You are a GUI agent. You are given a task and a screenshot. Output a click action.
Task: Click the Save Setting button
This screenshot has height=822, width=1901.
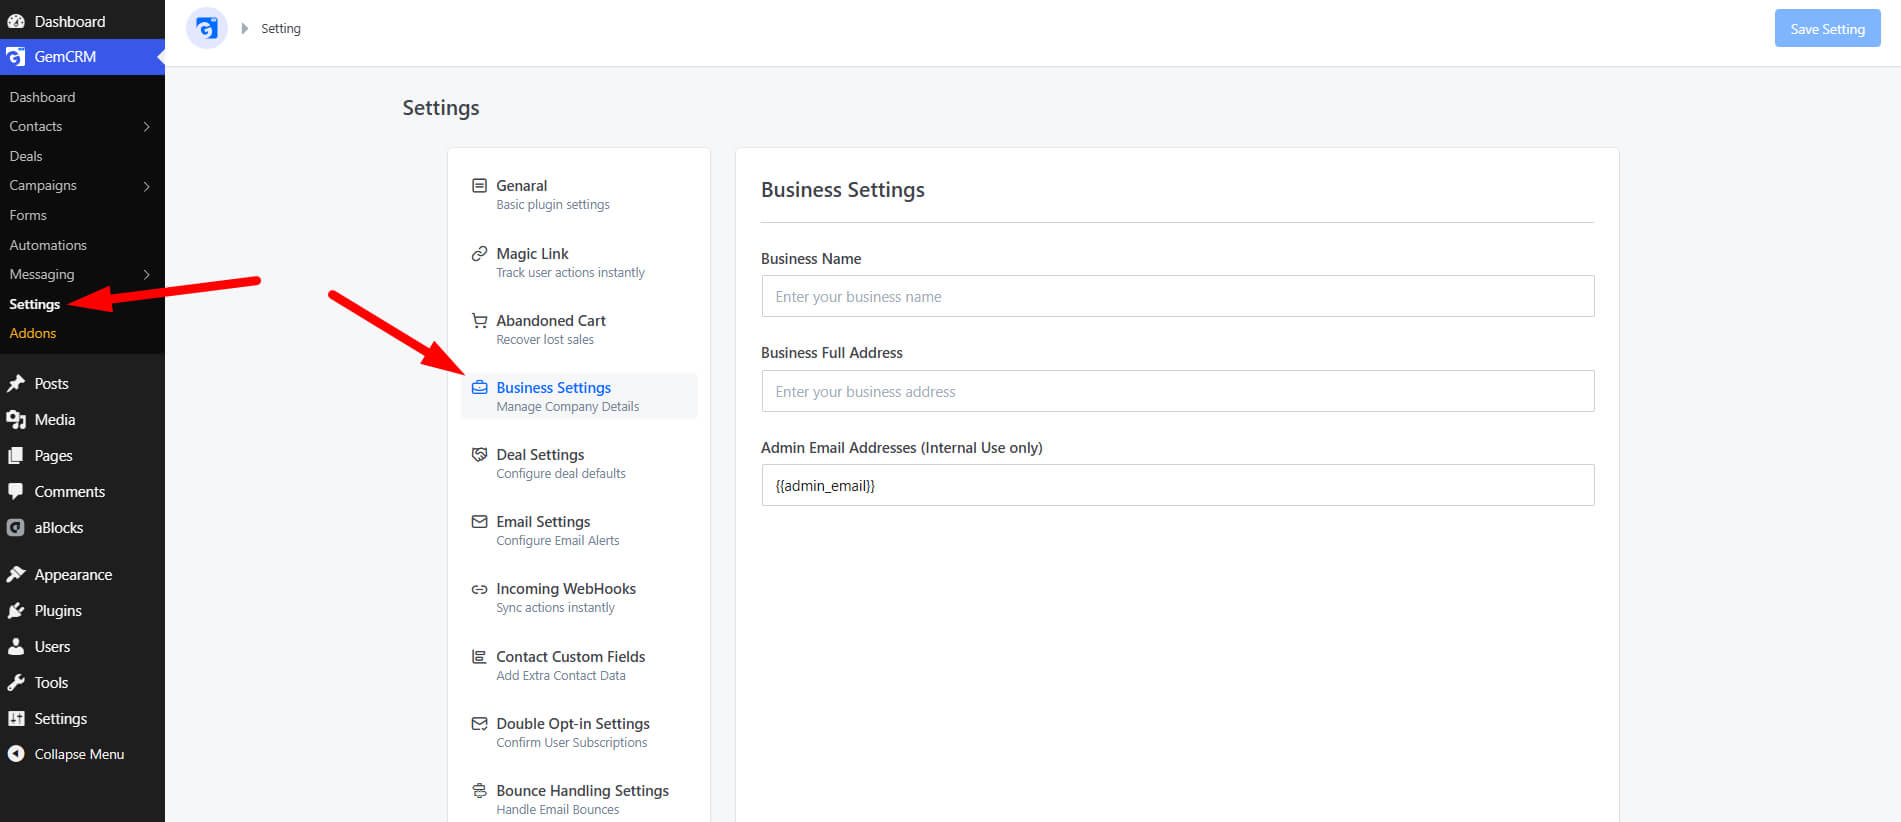coord(1827,29)
